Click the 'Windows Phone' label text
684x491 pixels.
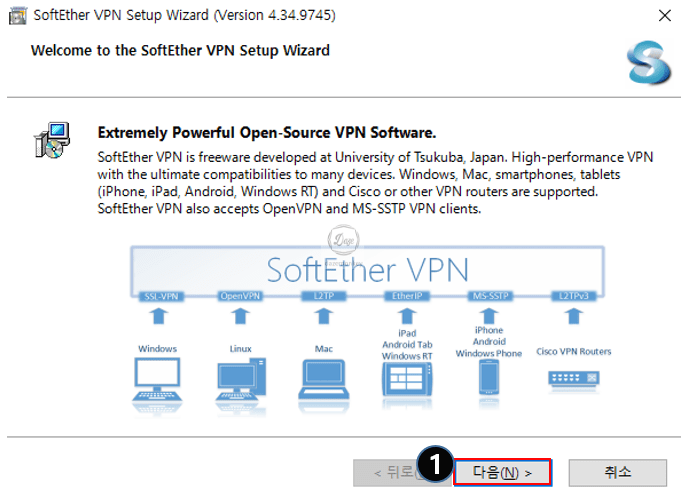coord(489,353)
